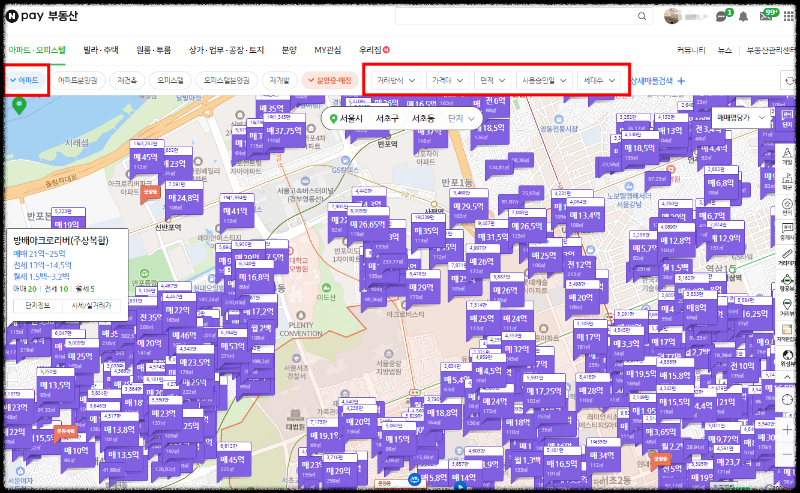Open the MY관심 tab
This screenshot has width=800, height=493.
pos(328,50)
